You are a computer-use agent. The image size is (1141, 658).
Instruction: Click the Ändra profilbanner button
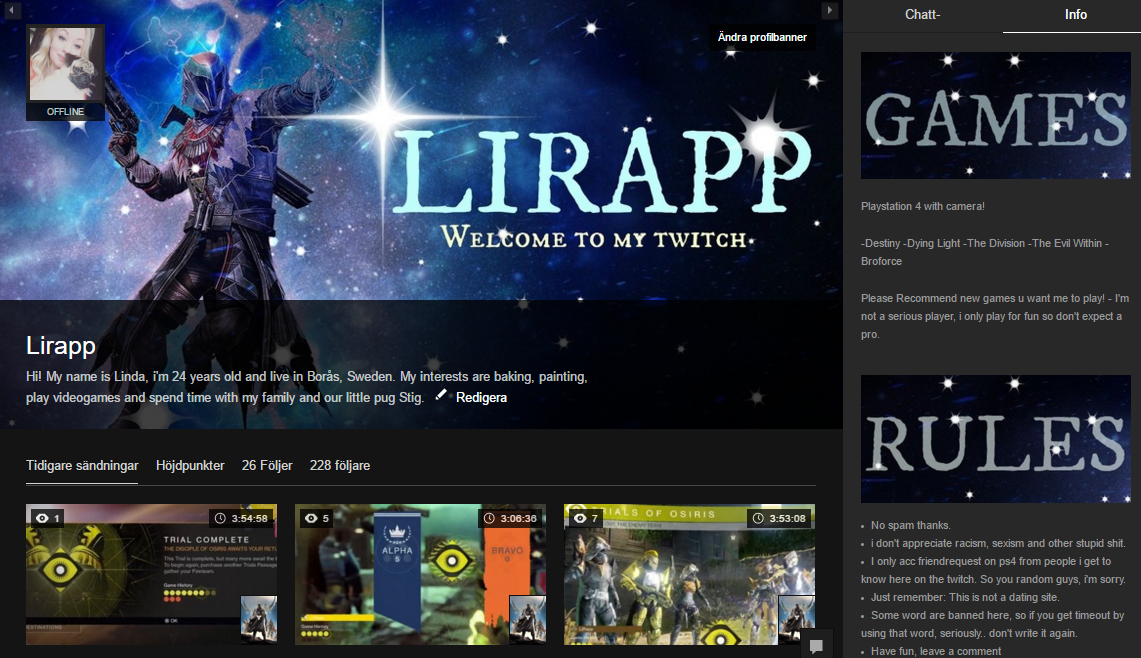click(762, 37)
